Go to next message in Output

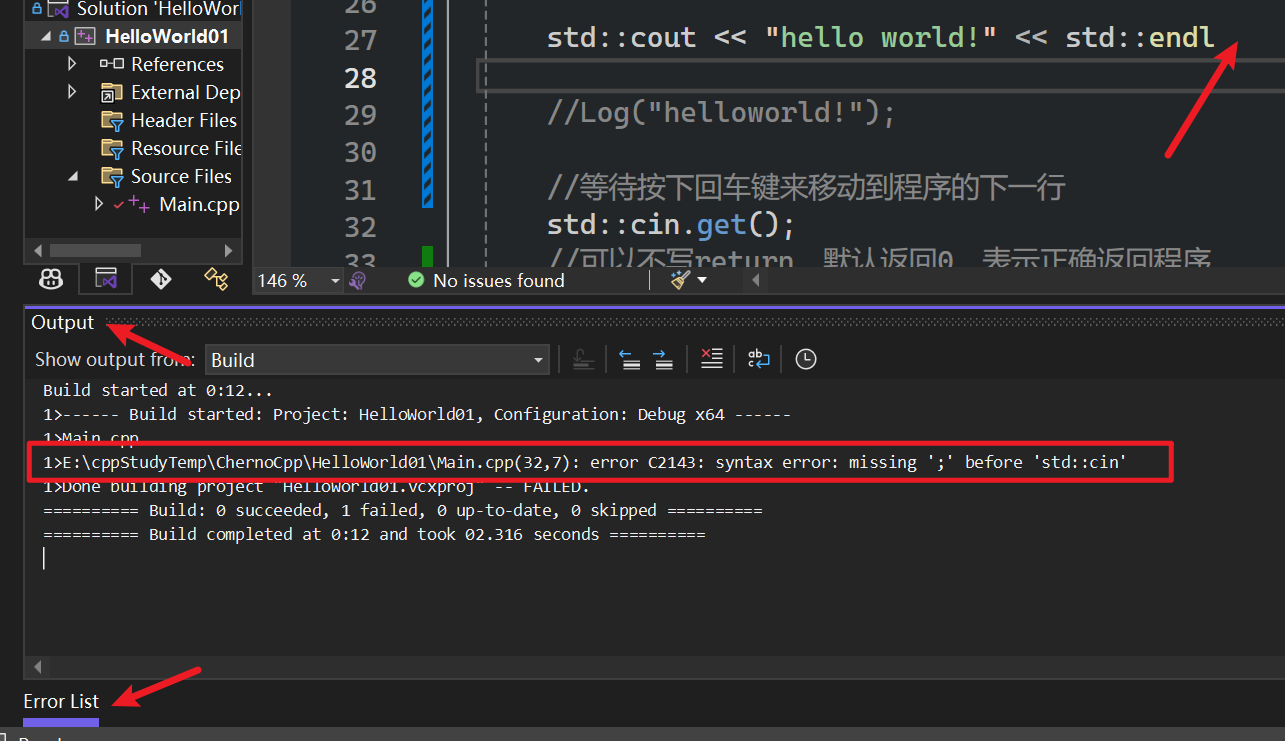(663, 359)
